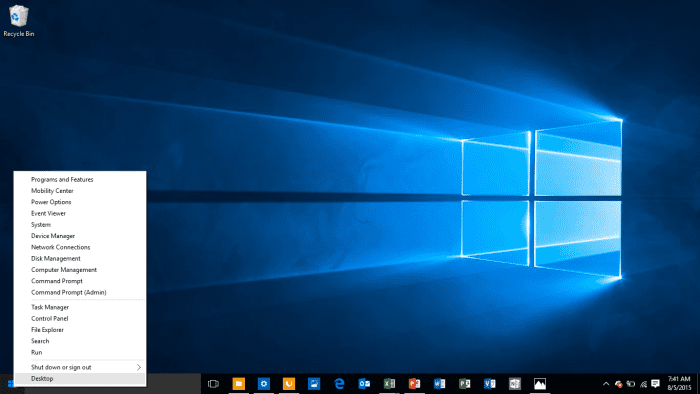
Task: Open File Explorer from the taskbar
Action: click(x=239, y=384)
